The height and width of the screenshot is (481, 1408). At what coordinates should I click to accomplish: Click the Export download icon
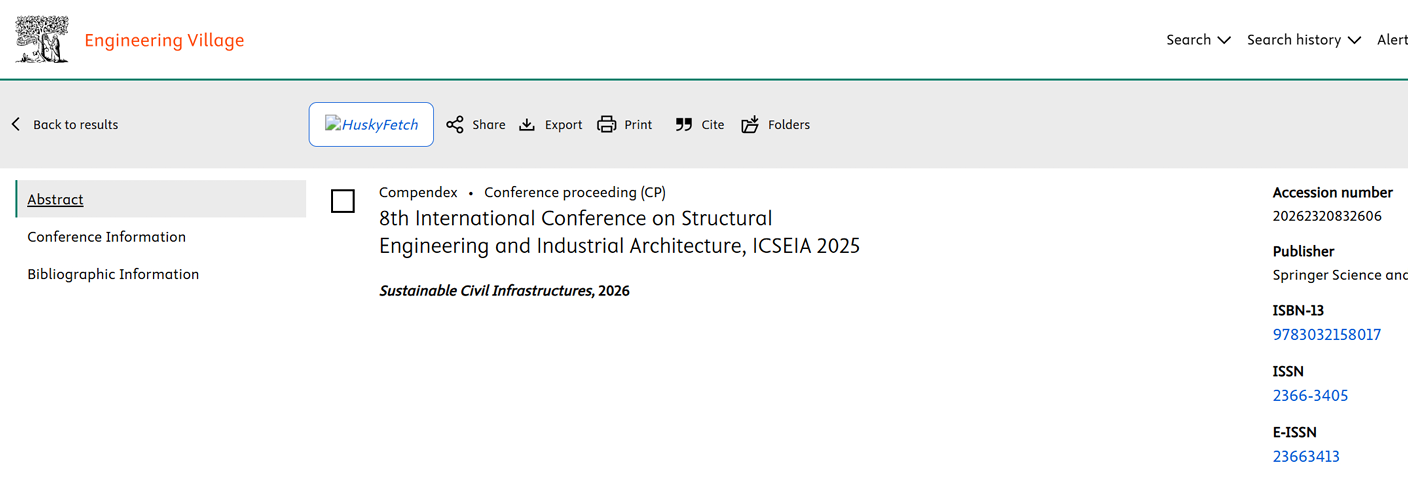pos(527,125)
